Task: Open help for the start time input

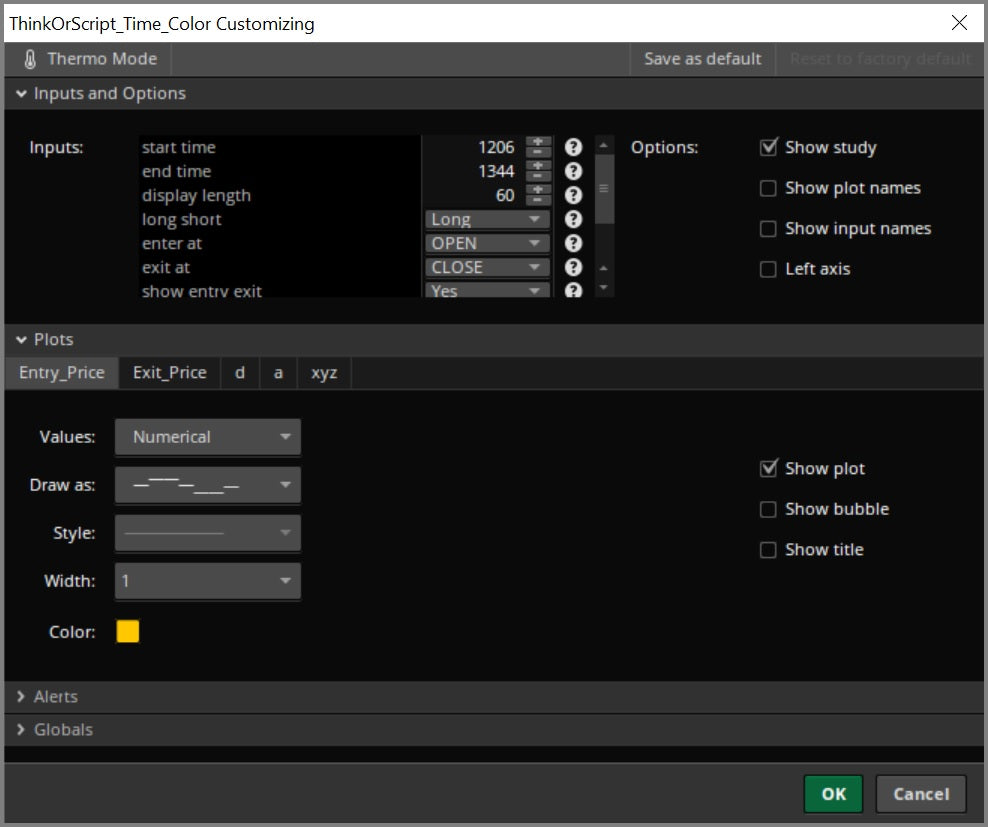Action: [x=573, y=147]
